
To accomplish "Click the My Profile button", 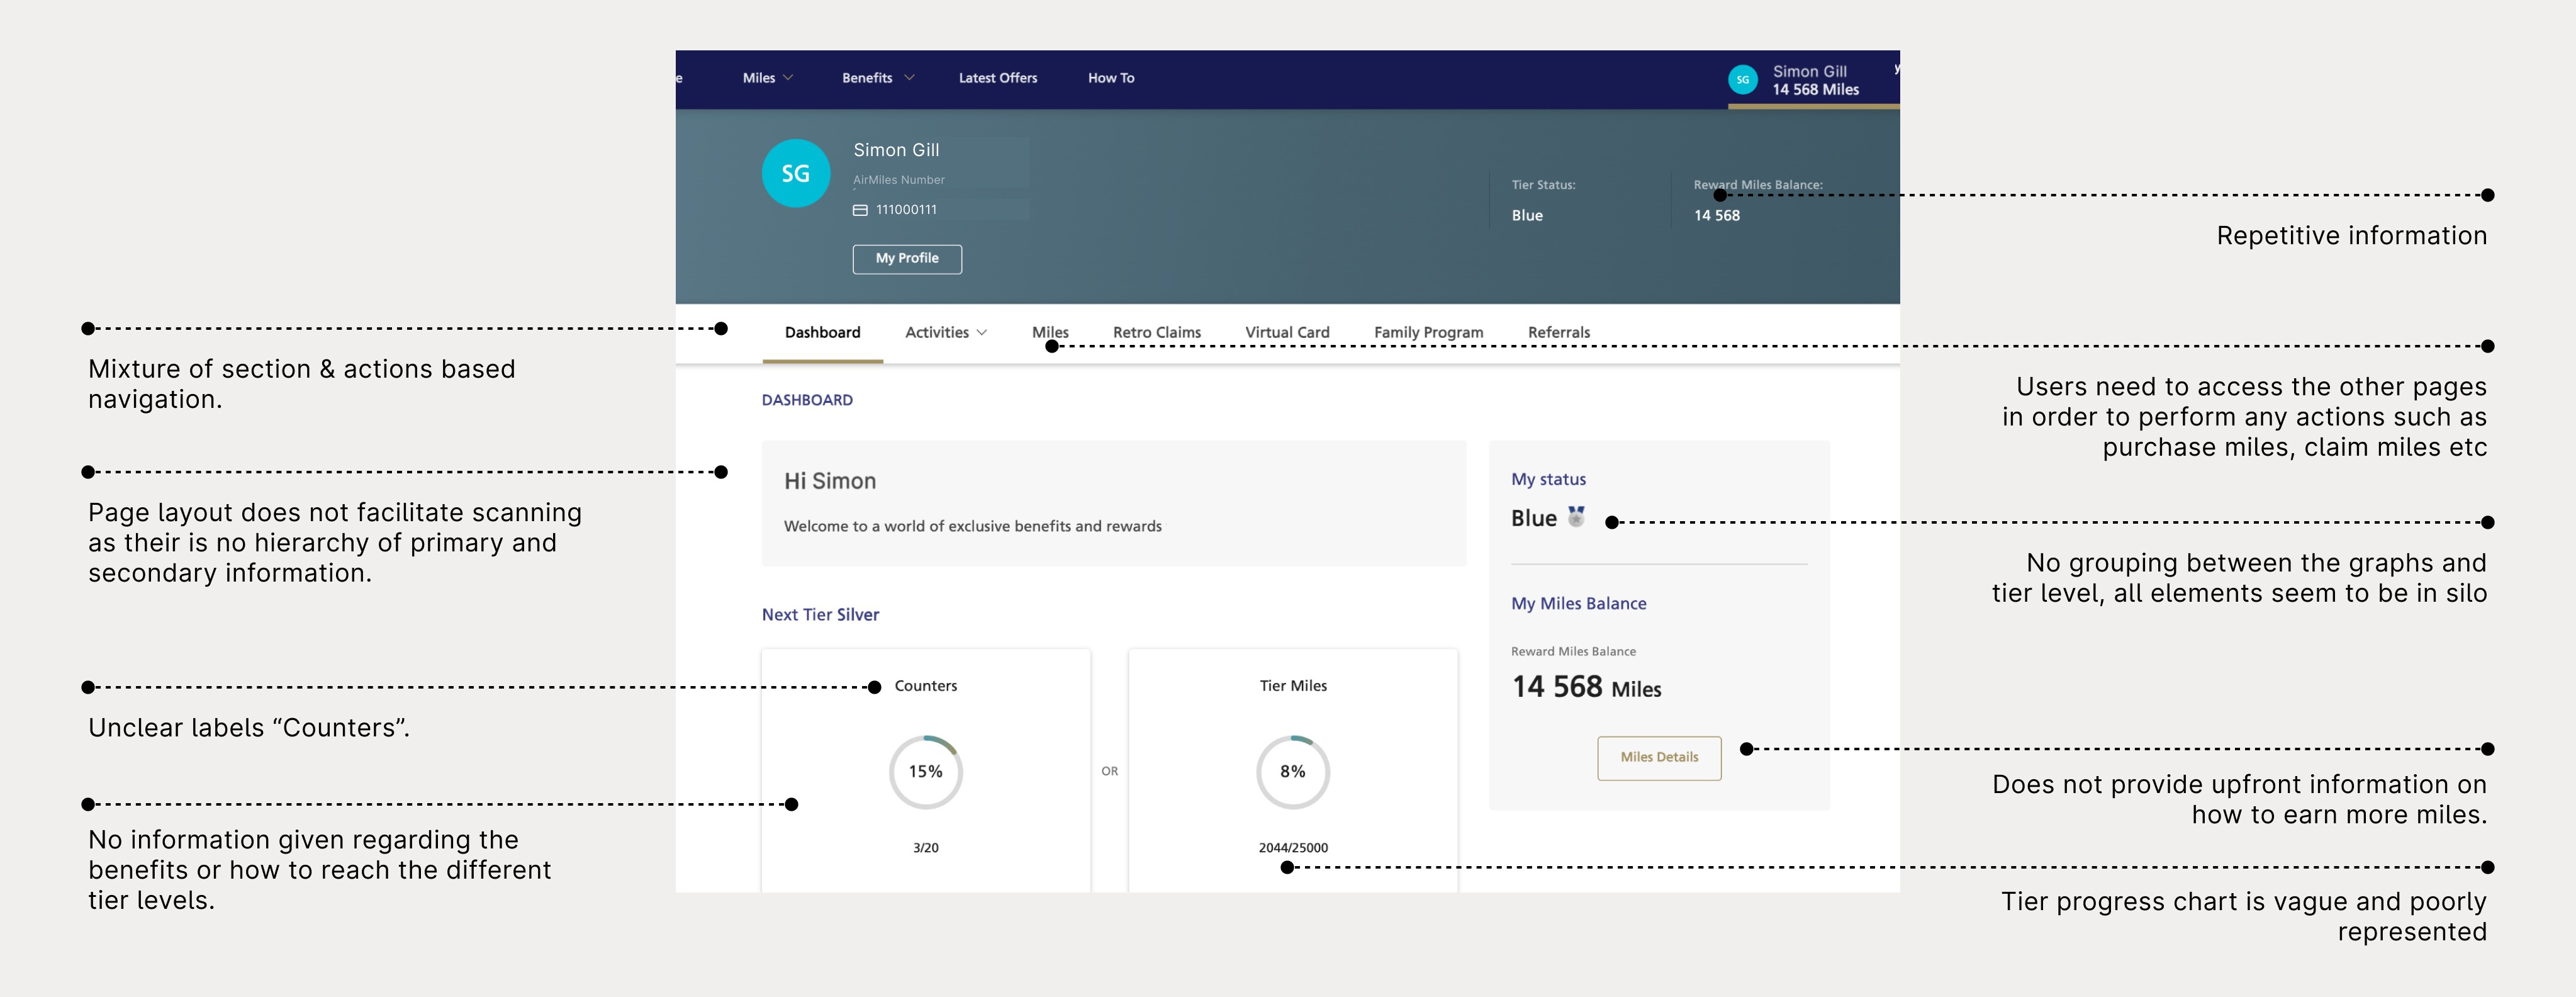I will point(907,259).
